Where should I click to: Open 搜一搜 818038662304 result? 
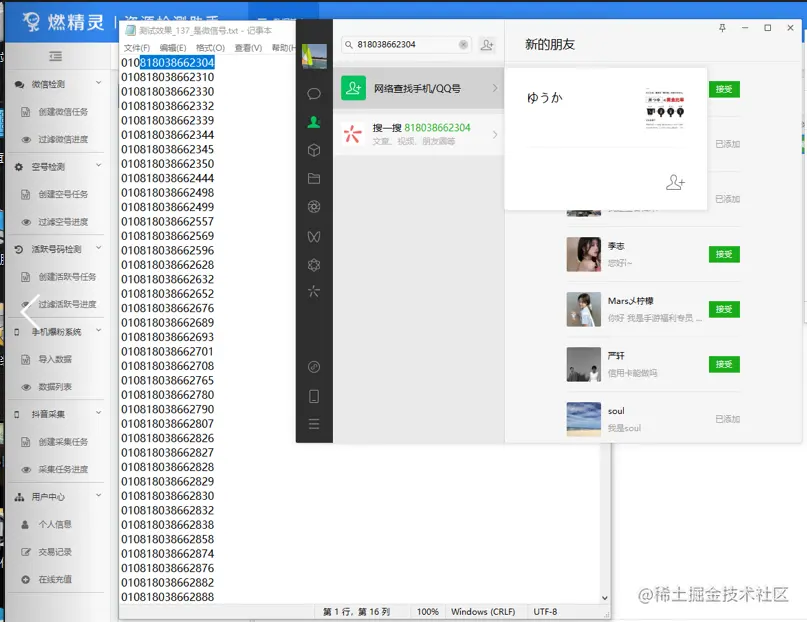[x=418, y=134]
